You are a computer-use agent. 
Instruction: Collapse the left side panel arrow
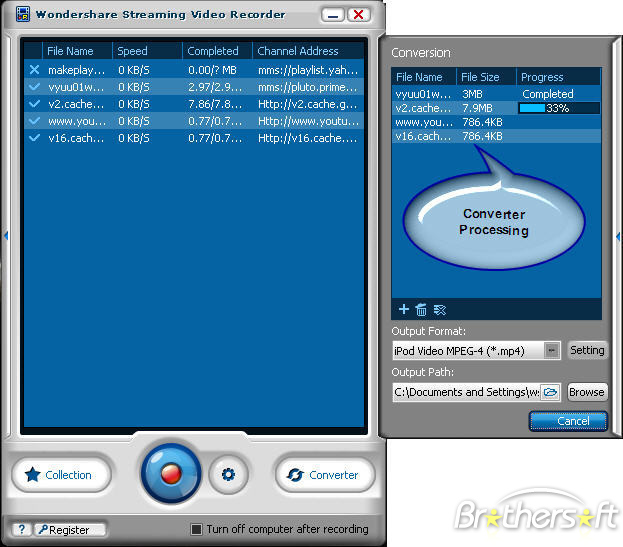click(6, 236)
